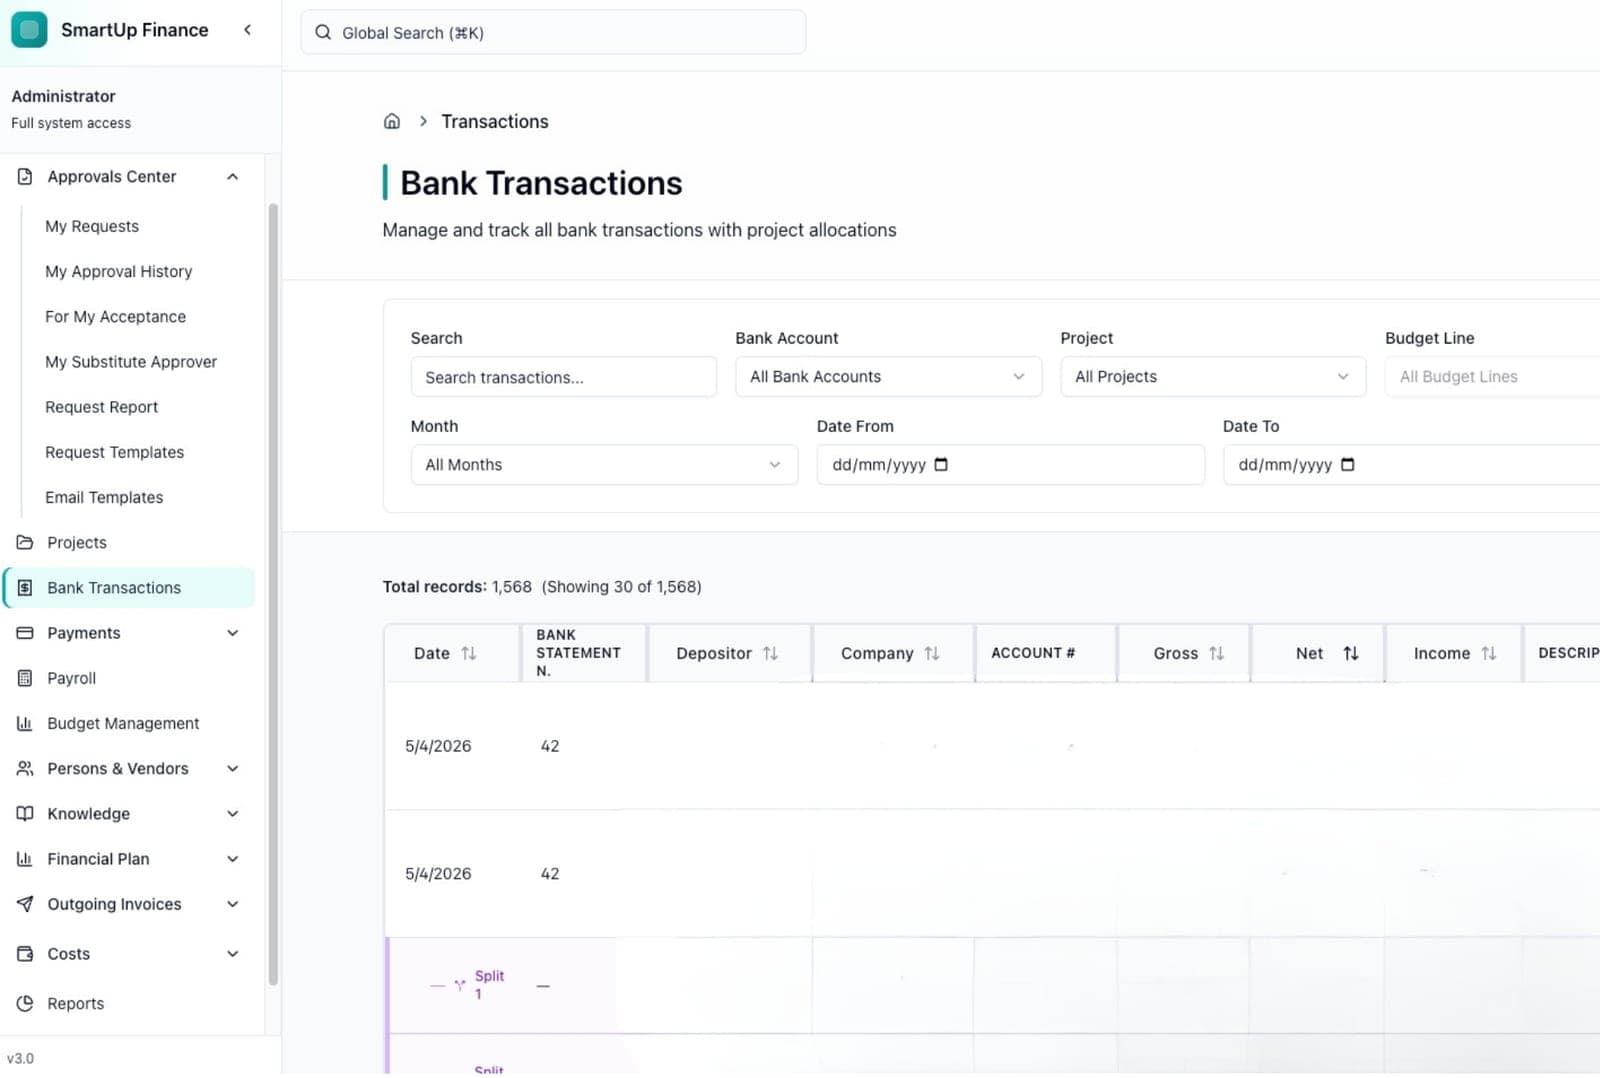Open the All Bank Accounts dropdown

[x=888, y=377]
